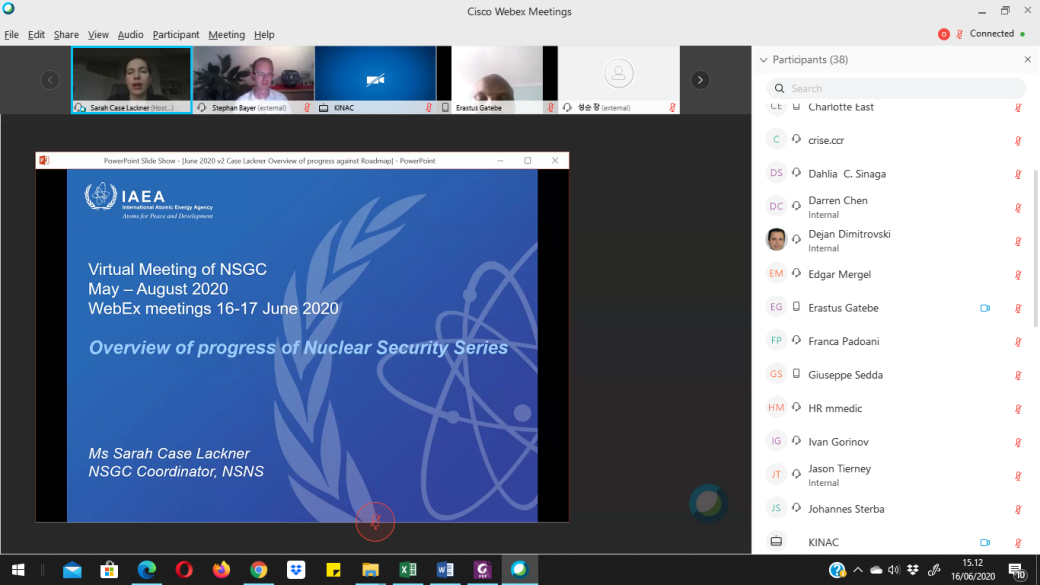Click the PowerPoint icon in shared window title
This screenshot has height=585, width=1040.
tap(44, 161)
